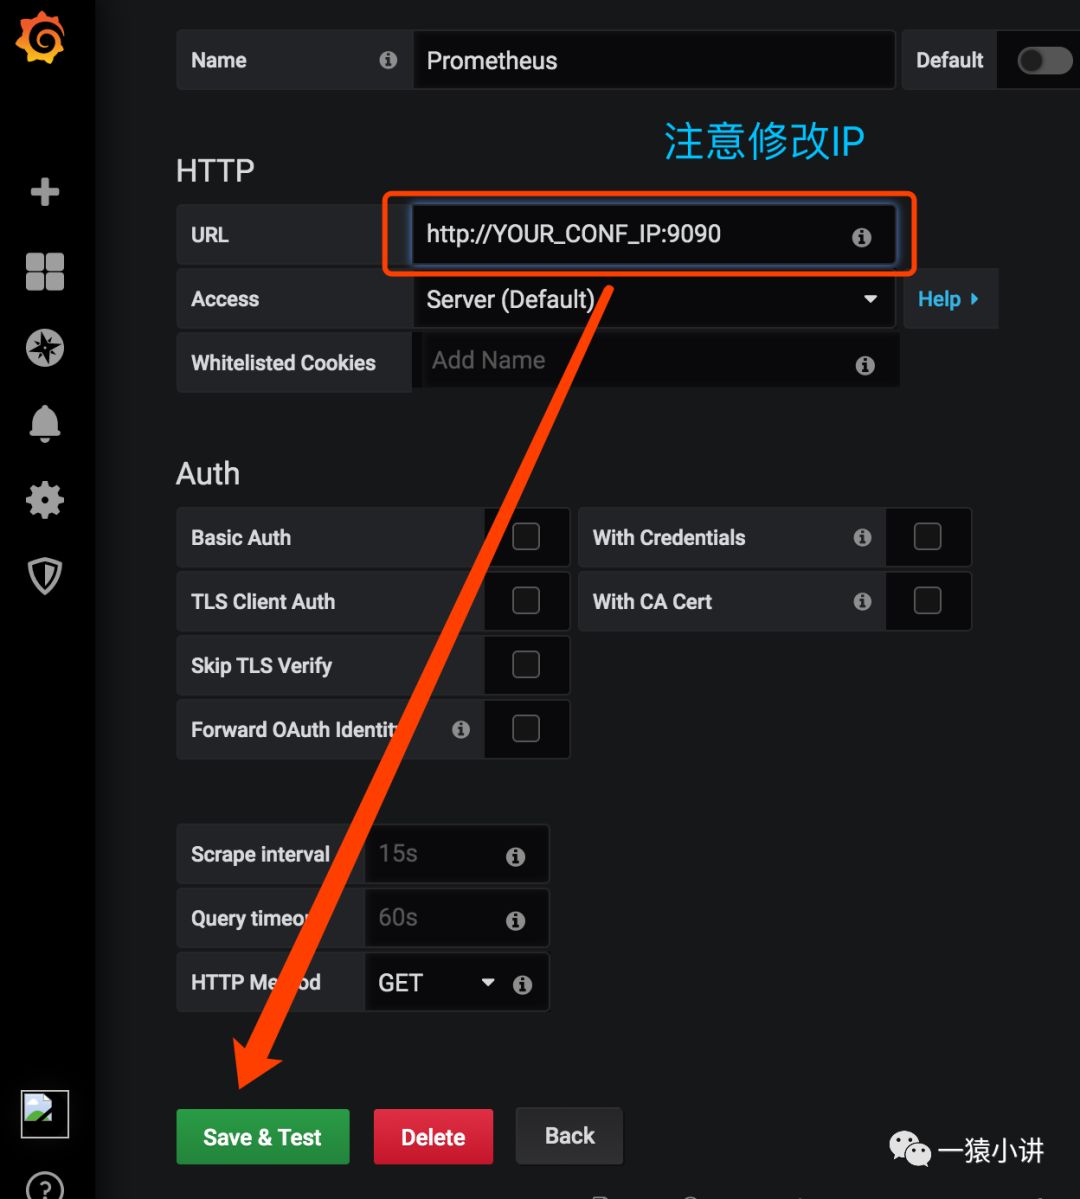
Task: Focus the Name field containing Prometheus
Action: (x=654, y=60)
